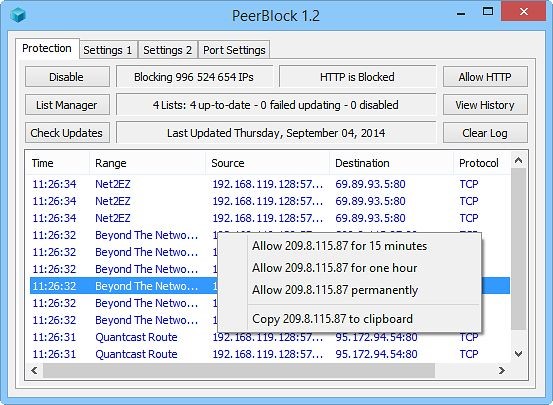Screen dimensions: 553x405
Task: Click the PeerBlock cube icon in title bar
Action: [x=18, y=15]
